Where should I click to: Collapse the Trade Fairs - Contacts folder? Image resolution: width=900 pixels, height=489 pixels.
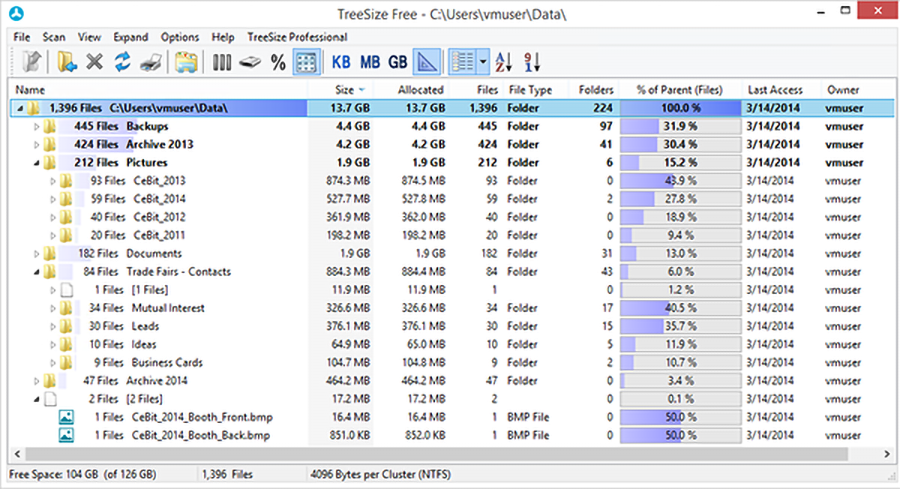(x=37, y=272)
